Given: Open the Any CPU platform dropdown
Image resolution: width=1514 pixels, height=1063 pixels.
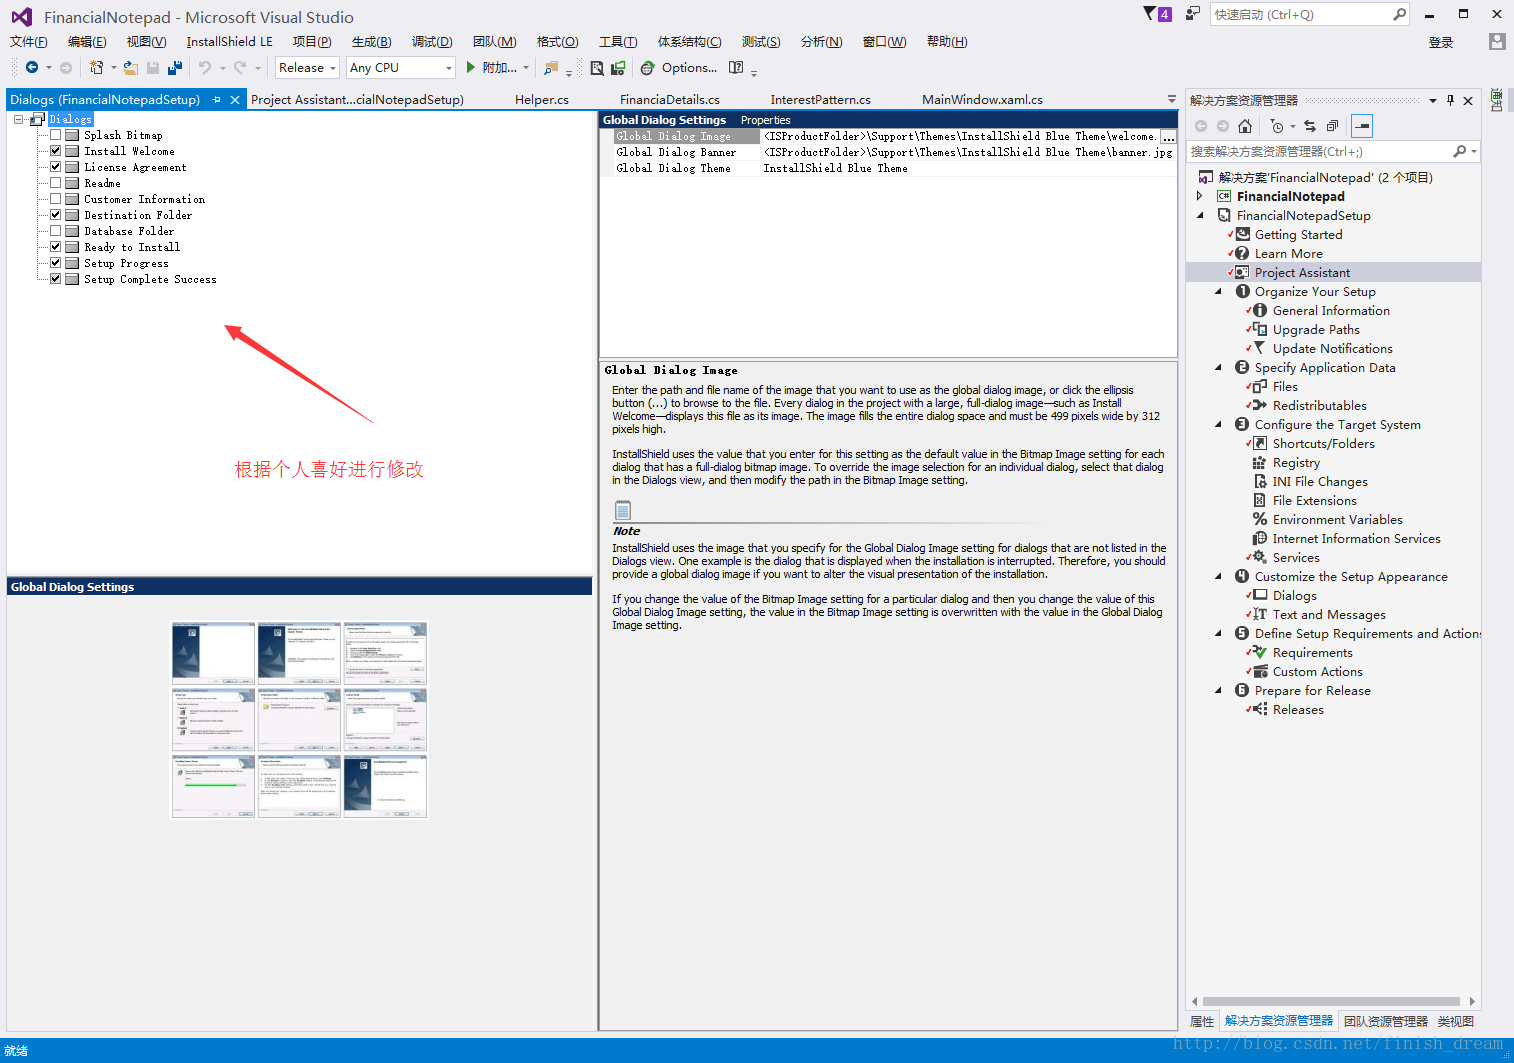Looking at the screenshot, I should (x=400, y=67).
